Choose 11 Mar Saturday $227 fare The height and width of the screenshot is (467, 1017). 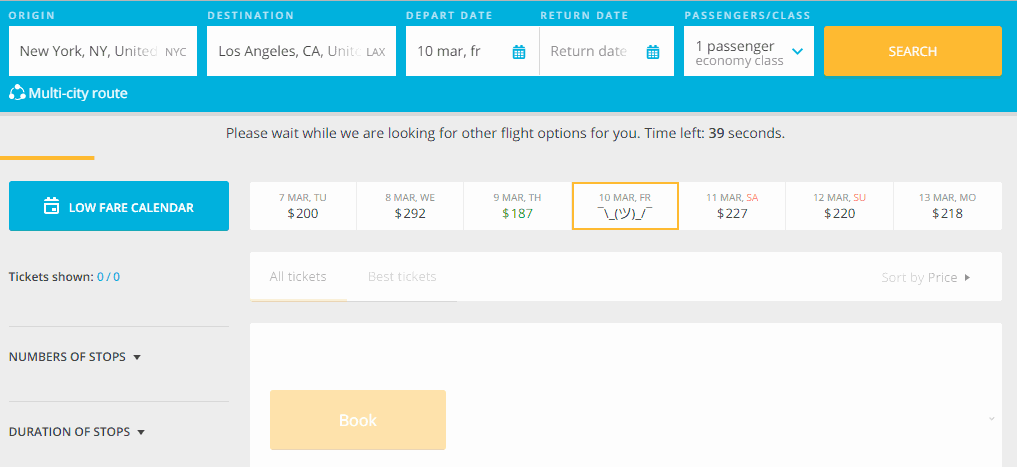pyautogui.click(x=732, y=206)
